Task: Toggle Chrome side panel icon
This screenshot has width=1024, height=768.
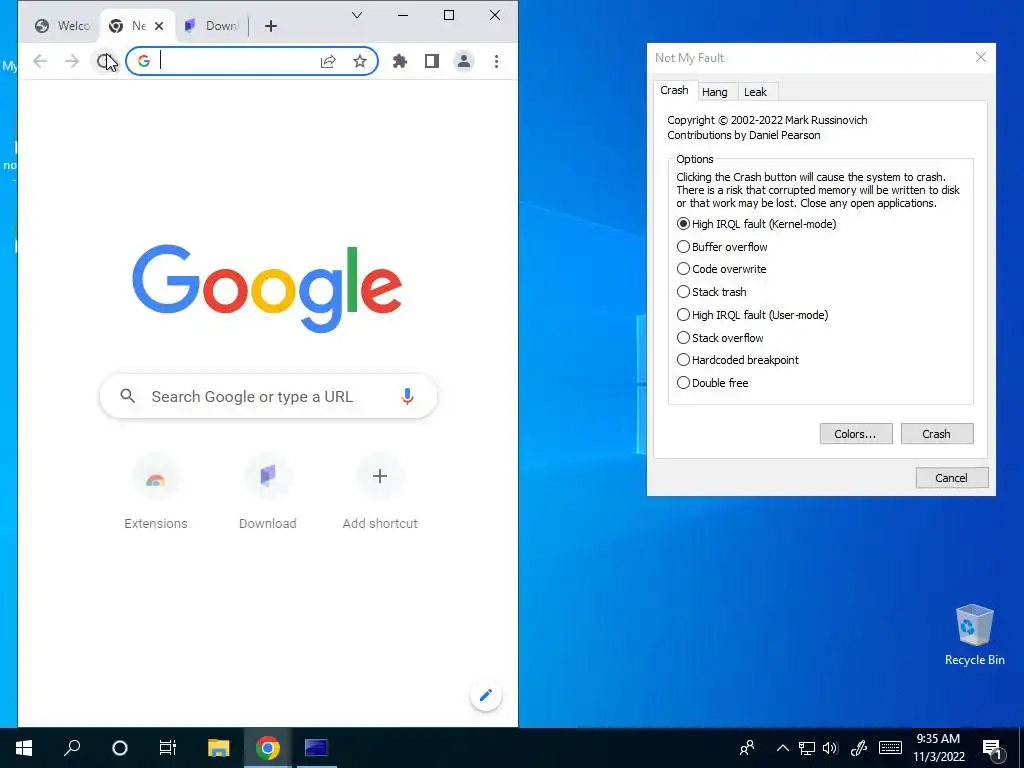Action: [x=432, y=61]
